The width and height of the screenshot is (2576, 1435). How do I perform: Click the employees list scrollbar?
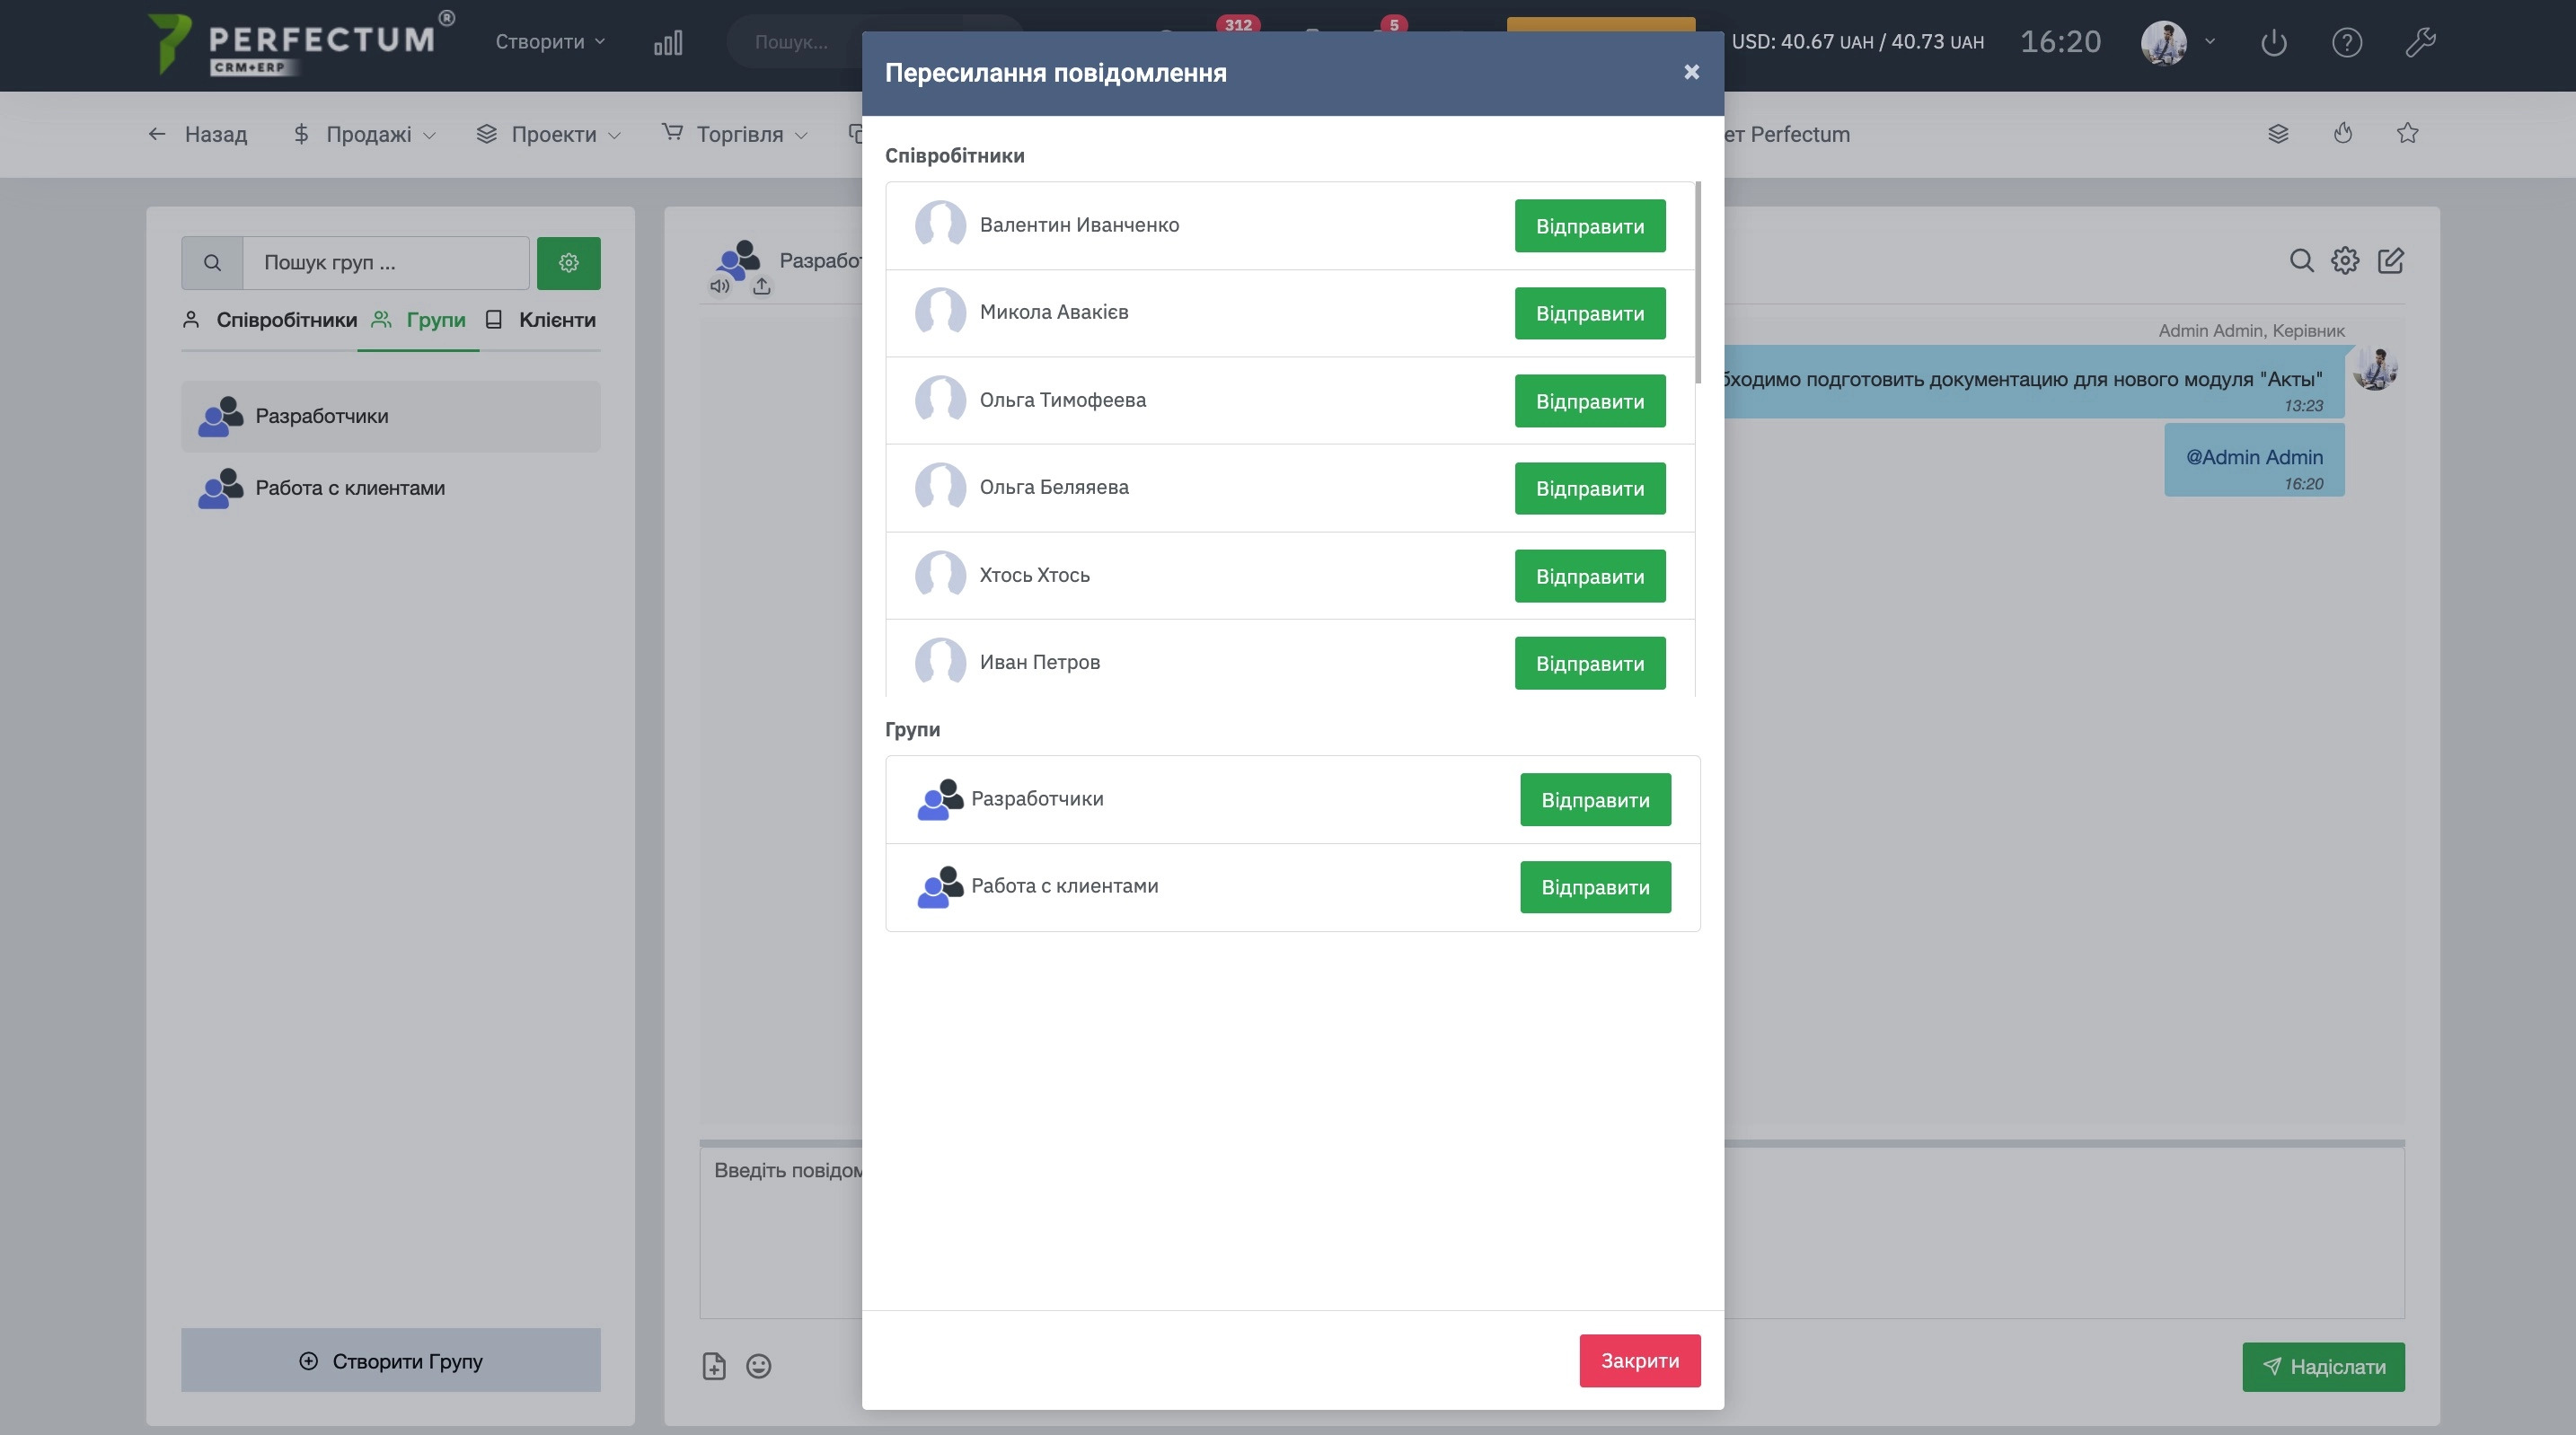(1697, 283)
